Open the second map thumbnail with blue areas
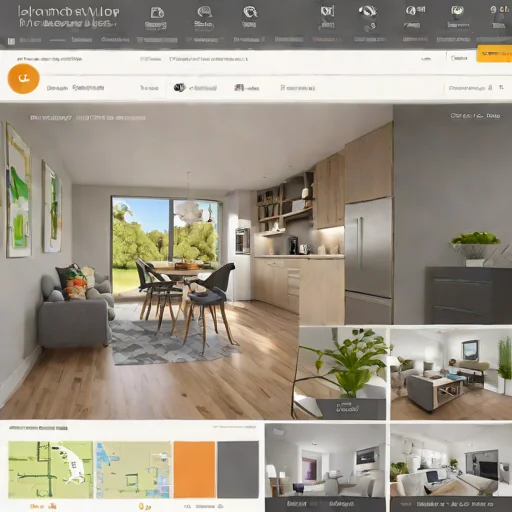Viewport: 512px width, 512px height. click(x=133, y=470)
